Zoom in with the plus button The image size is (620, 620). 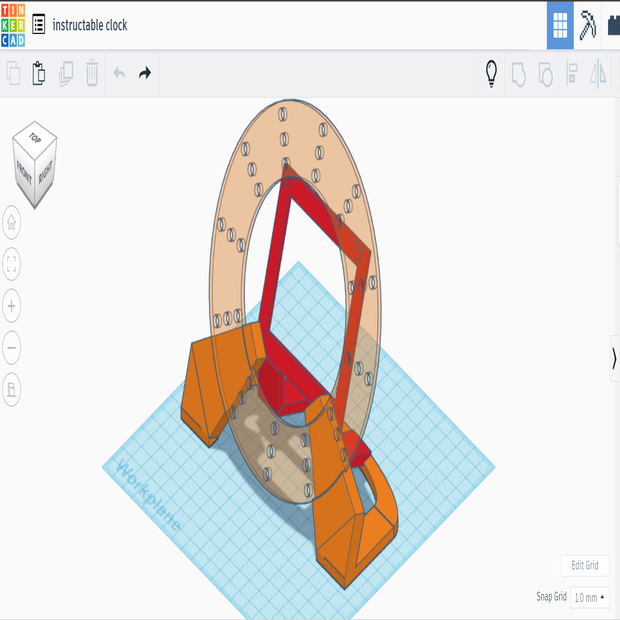tap(12, 305)
